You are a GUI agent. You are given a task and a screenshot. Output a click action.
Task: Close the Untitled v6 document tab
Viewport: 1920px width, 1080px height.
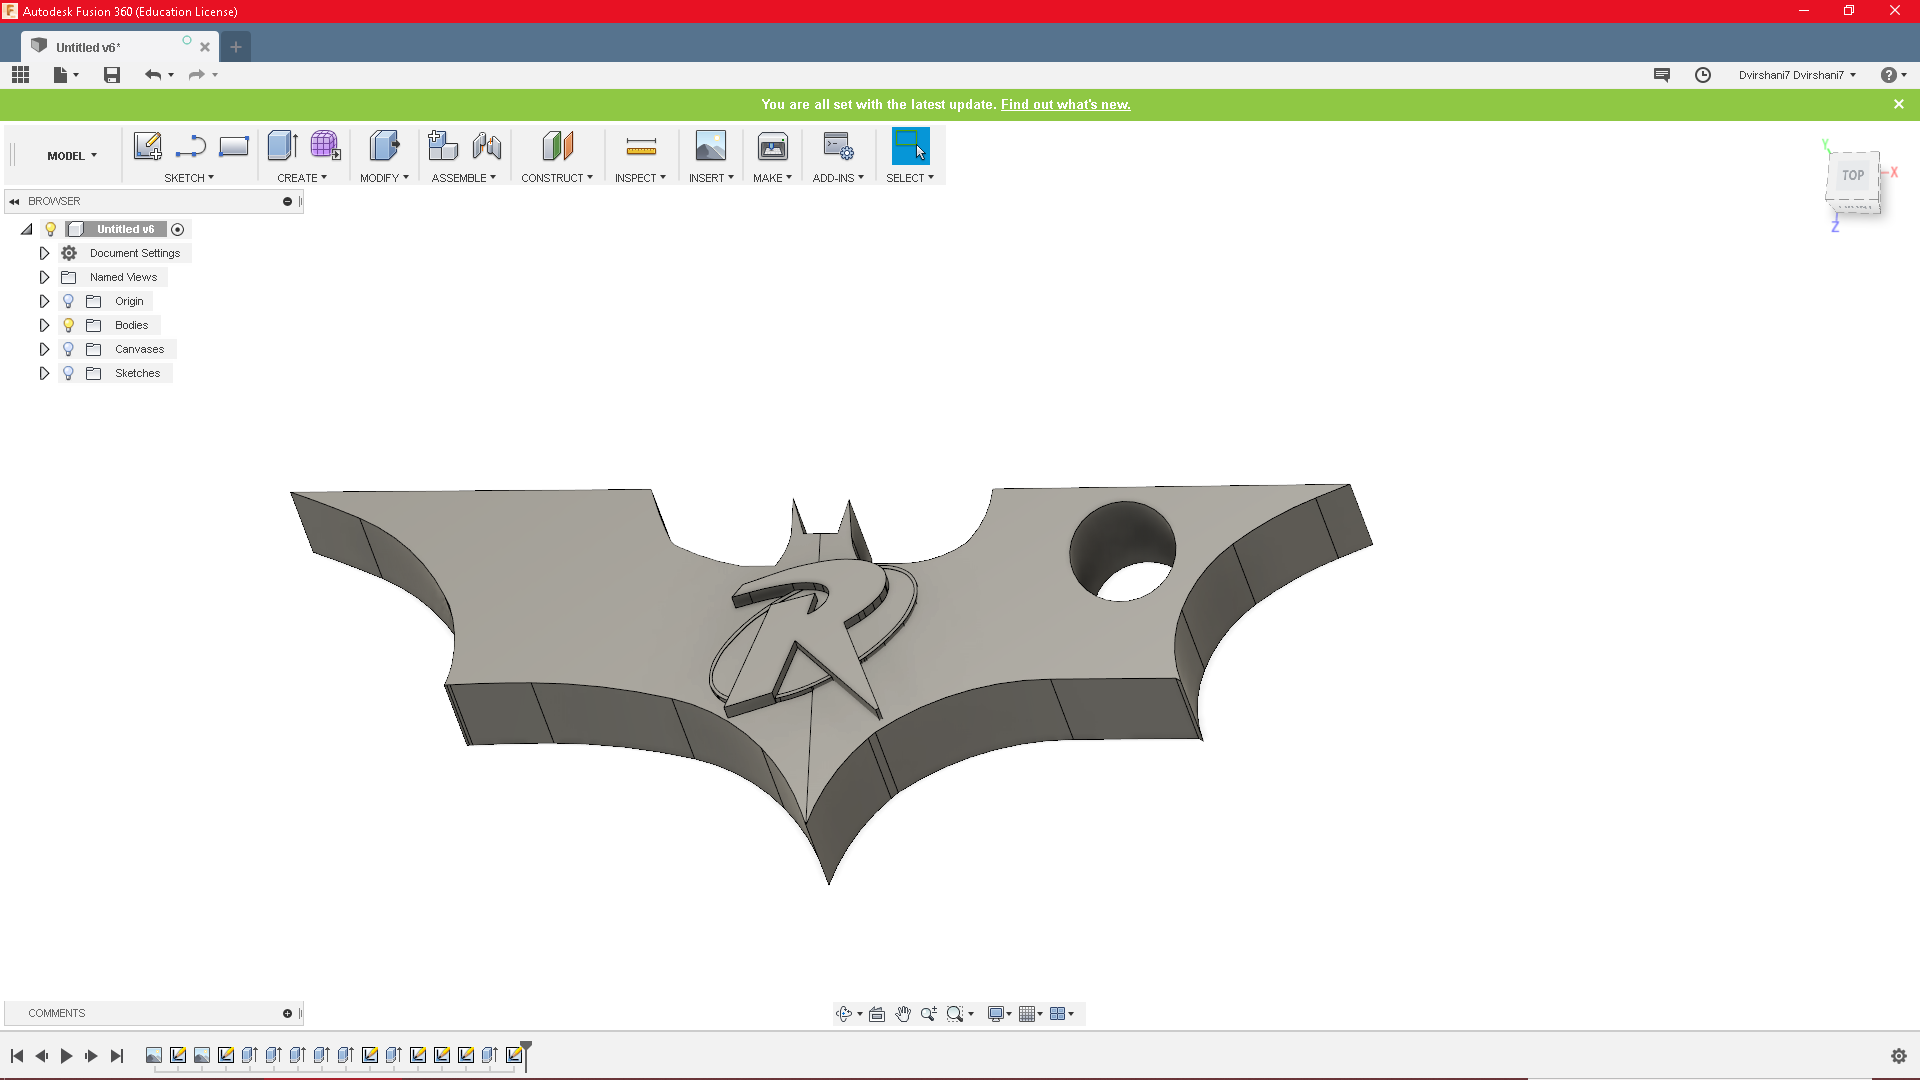pos(205,47)
